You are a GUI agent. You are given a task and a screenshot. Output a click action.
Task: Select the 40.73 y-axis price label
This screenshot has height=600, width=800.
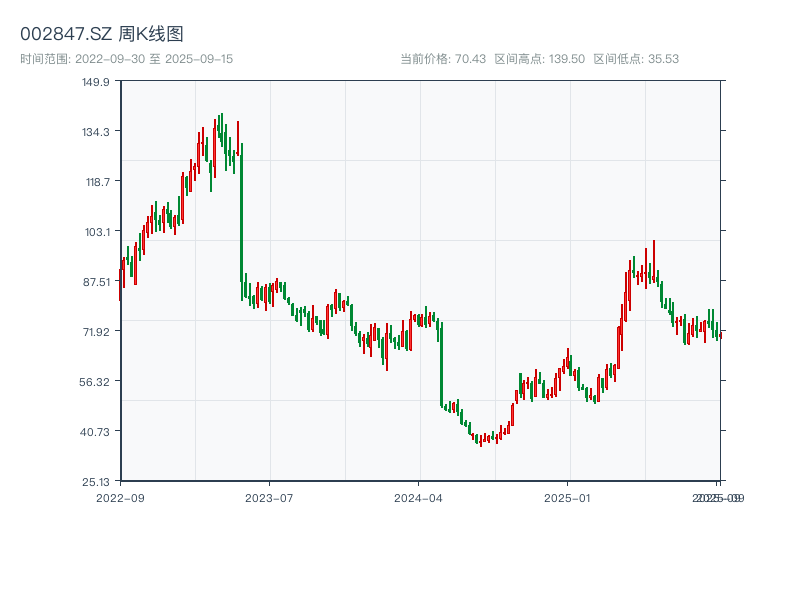96,431
